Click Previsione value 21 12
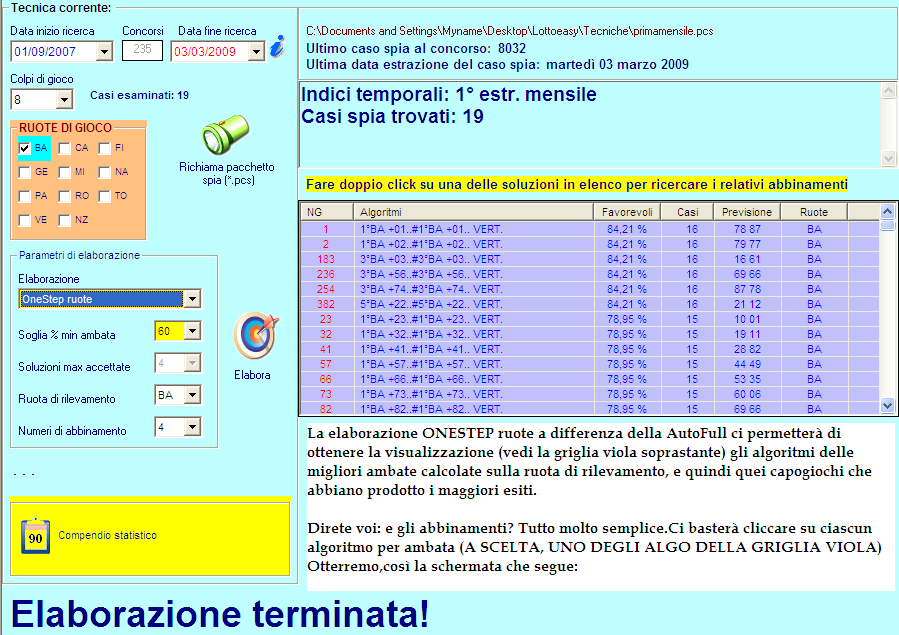This screenshot has width=899, height=635. [x=747, y=304]
